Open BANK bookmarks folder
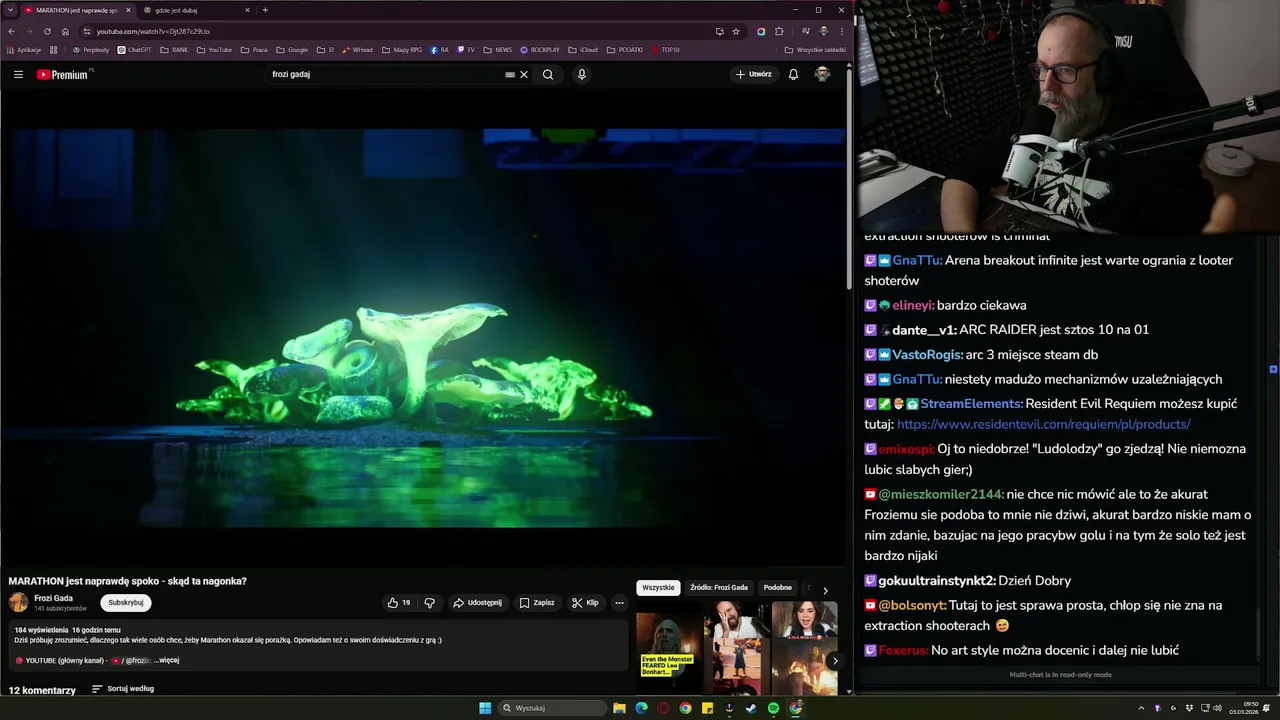This screenshot has height=720, width=1280. coord(174,49)
